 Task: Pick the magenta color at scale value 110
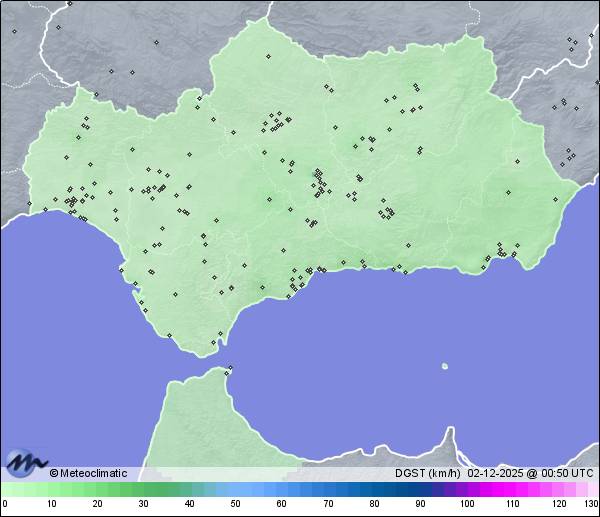point(512,489)
